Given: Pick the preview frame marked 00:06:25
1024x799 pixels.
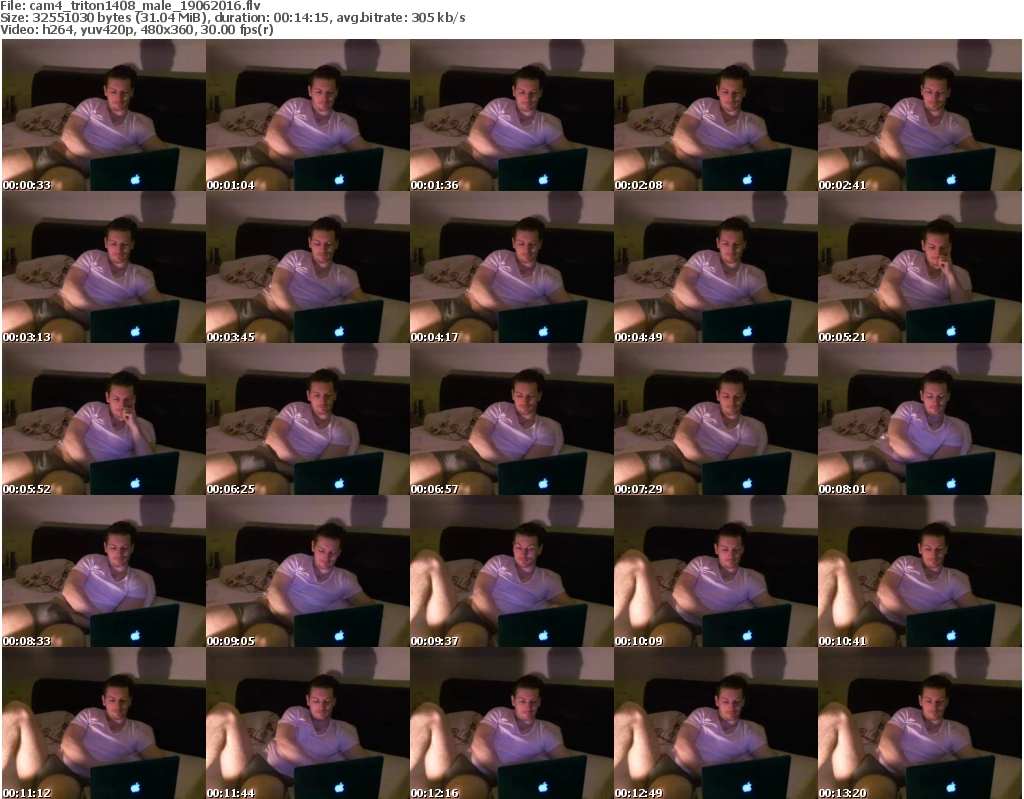Looking at the screenshot, I should click(308, 419).
